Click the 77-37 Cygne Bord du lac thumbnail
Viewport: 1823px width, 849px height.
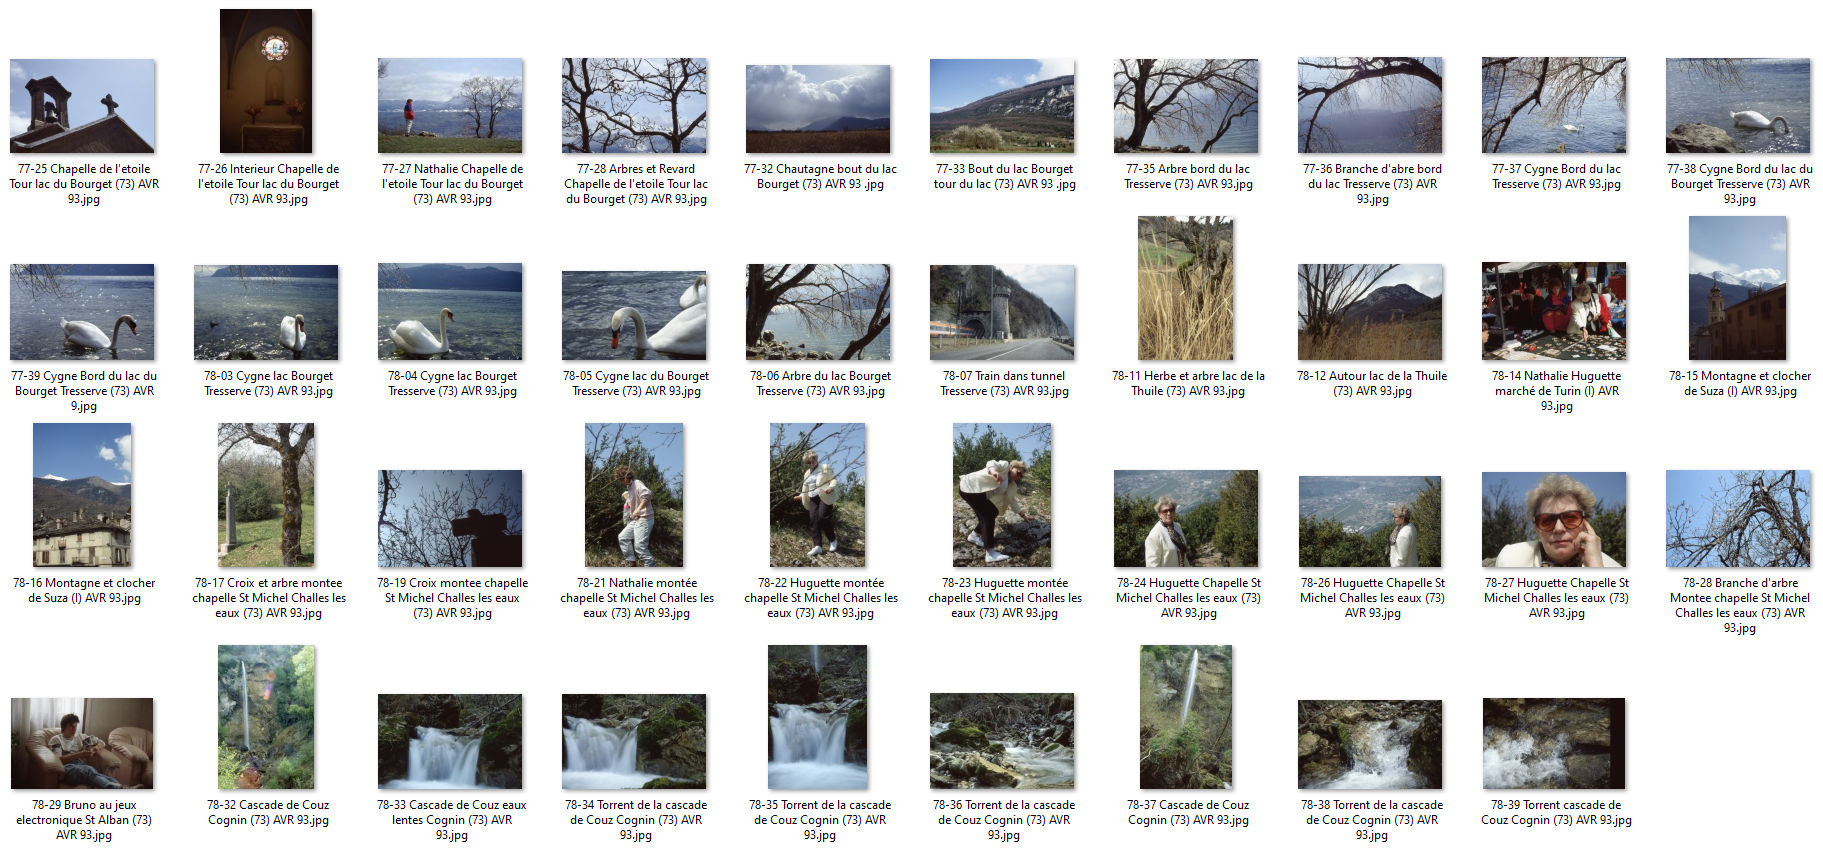[1554, 105]
